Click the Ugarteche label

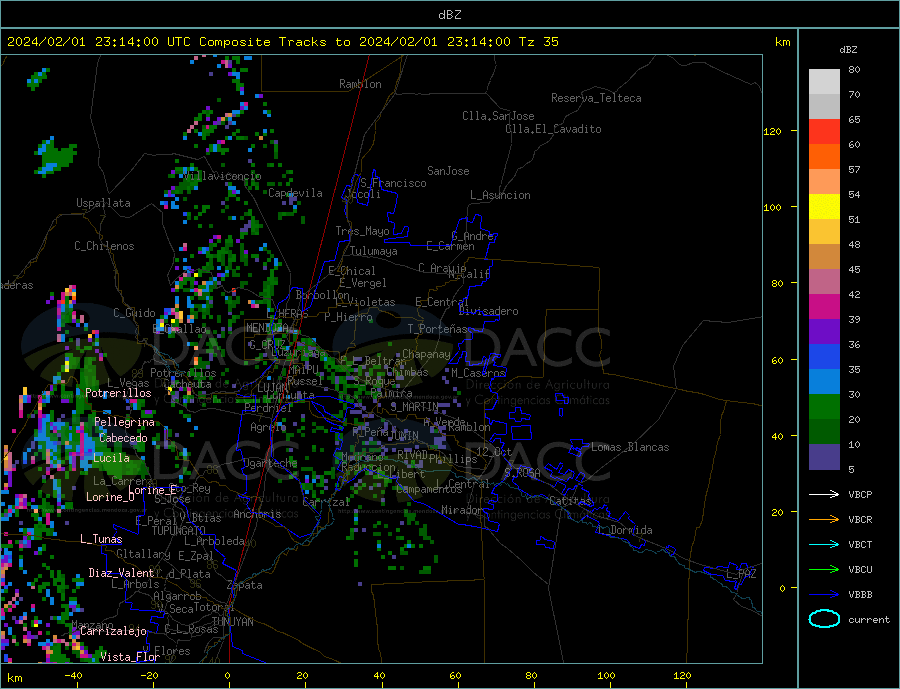270,463
